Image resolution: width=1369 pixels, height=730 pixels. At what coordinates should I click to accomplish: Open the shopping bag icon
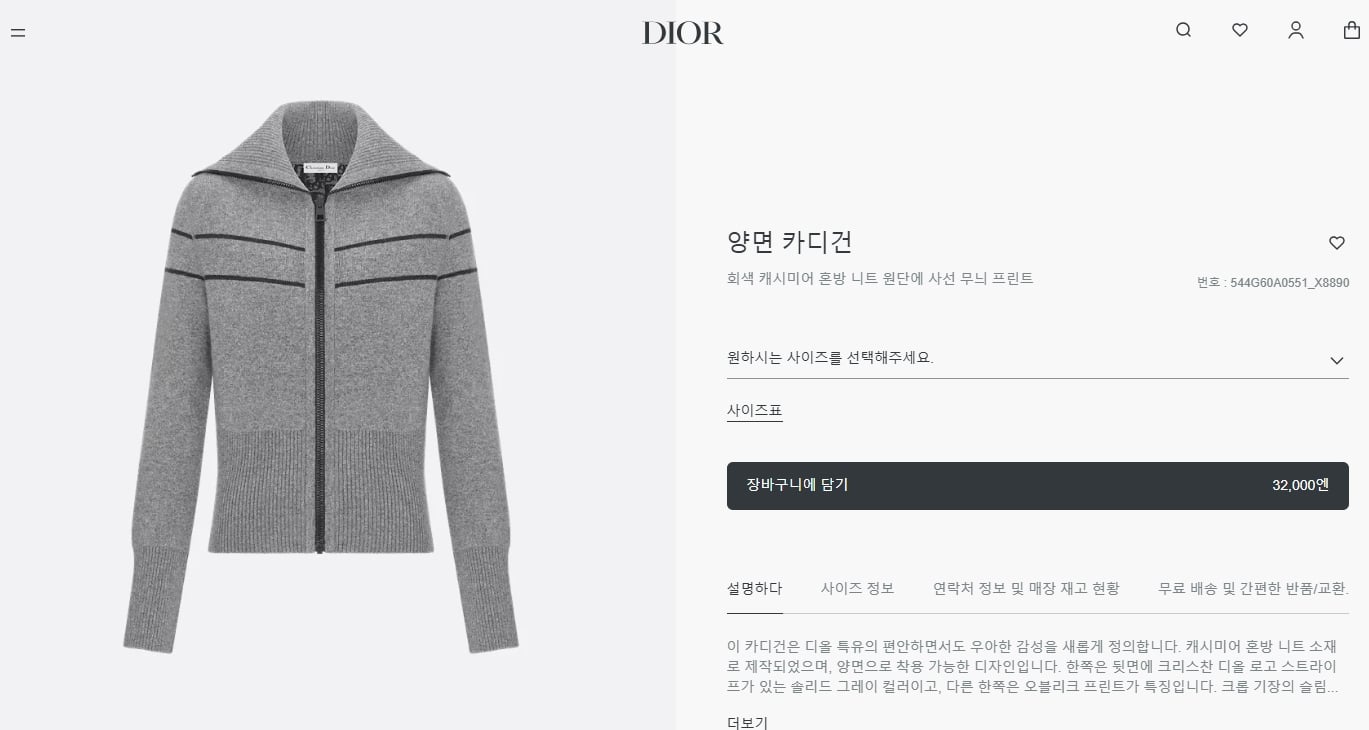click(1351, 30)
